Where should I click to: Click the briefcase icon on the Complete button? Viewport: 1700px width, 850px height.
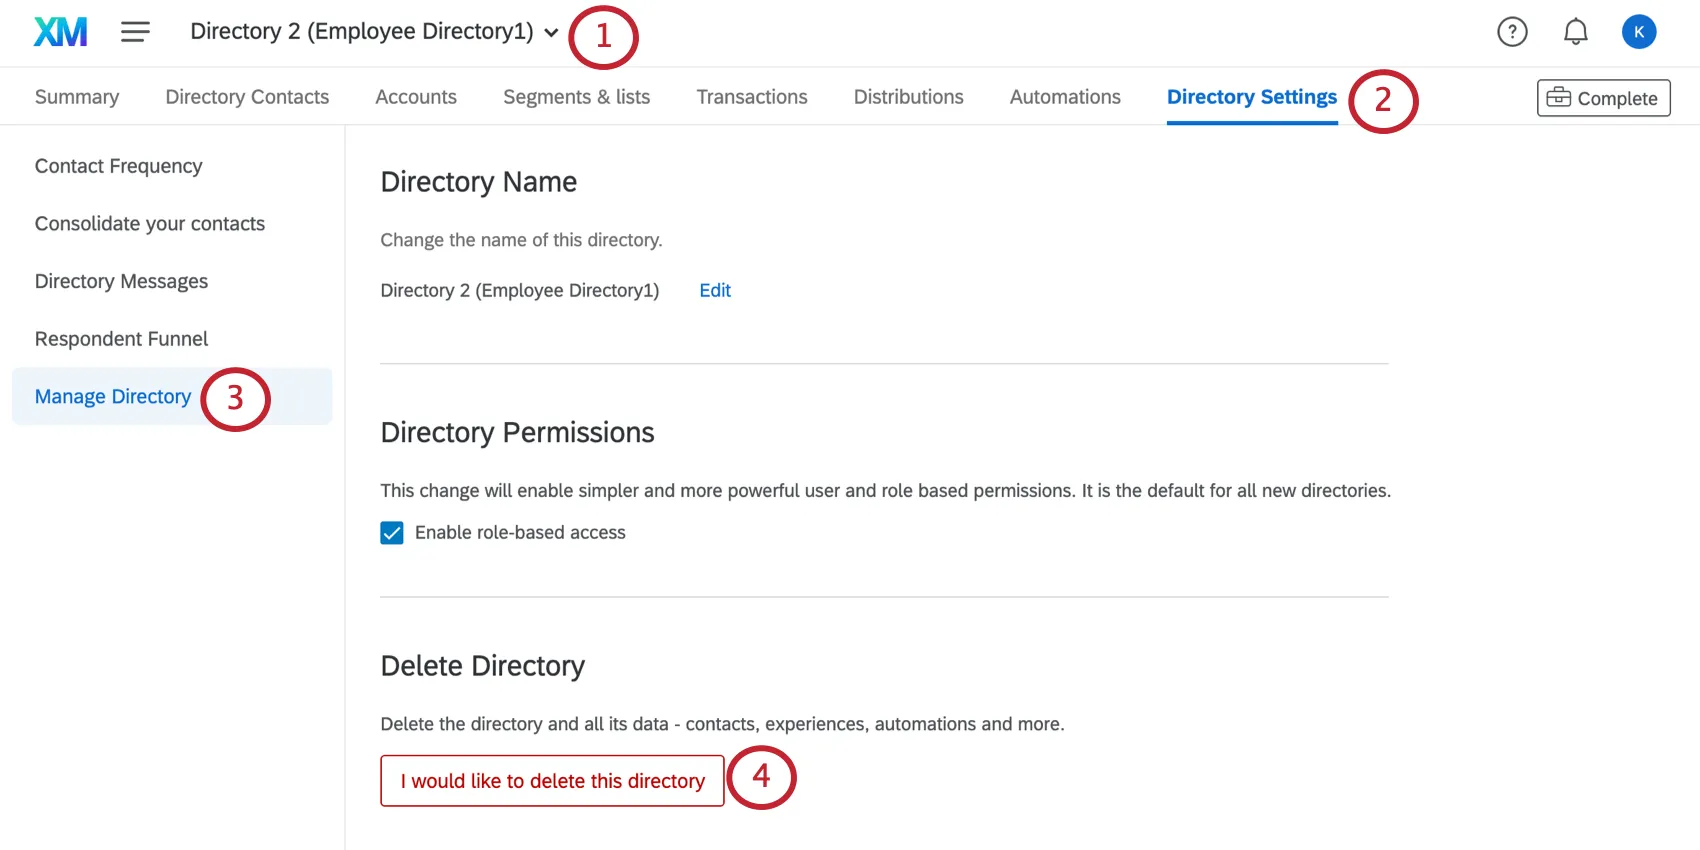1559,97
